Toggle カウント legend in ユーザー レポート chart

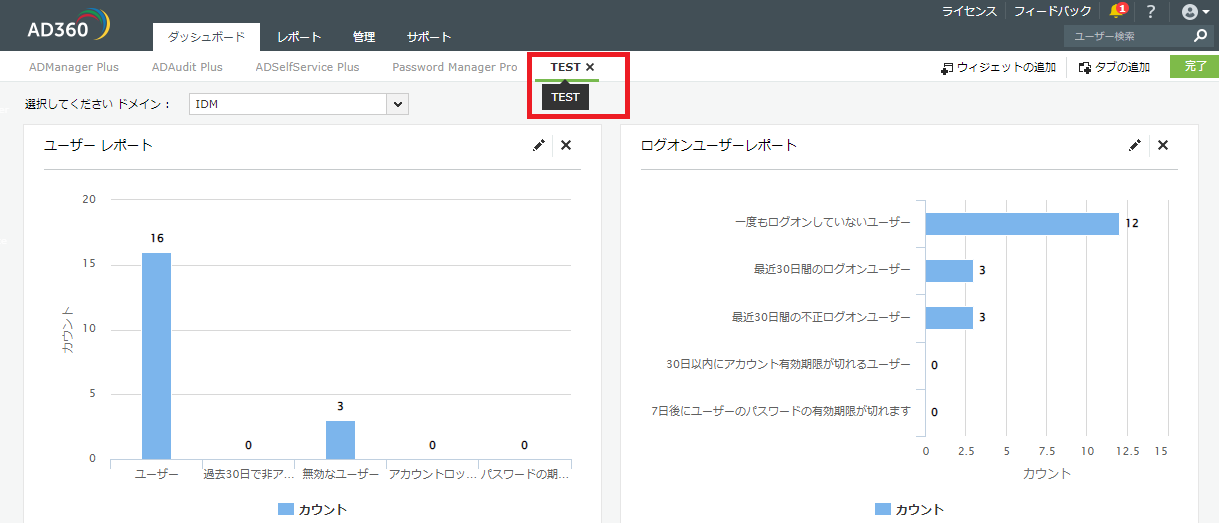[x=313, y=509]
